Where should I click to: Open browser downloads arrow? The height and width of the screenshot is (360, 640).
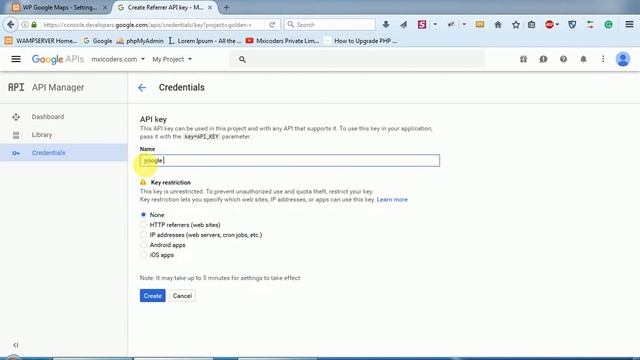pyautogui.click(x=386, y=24)
